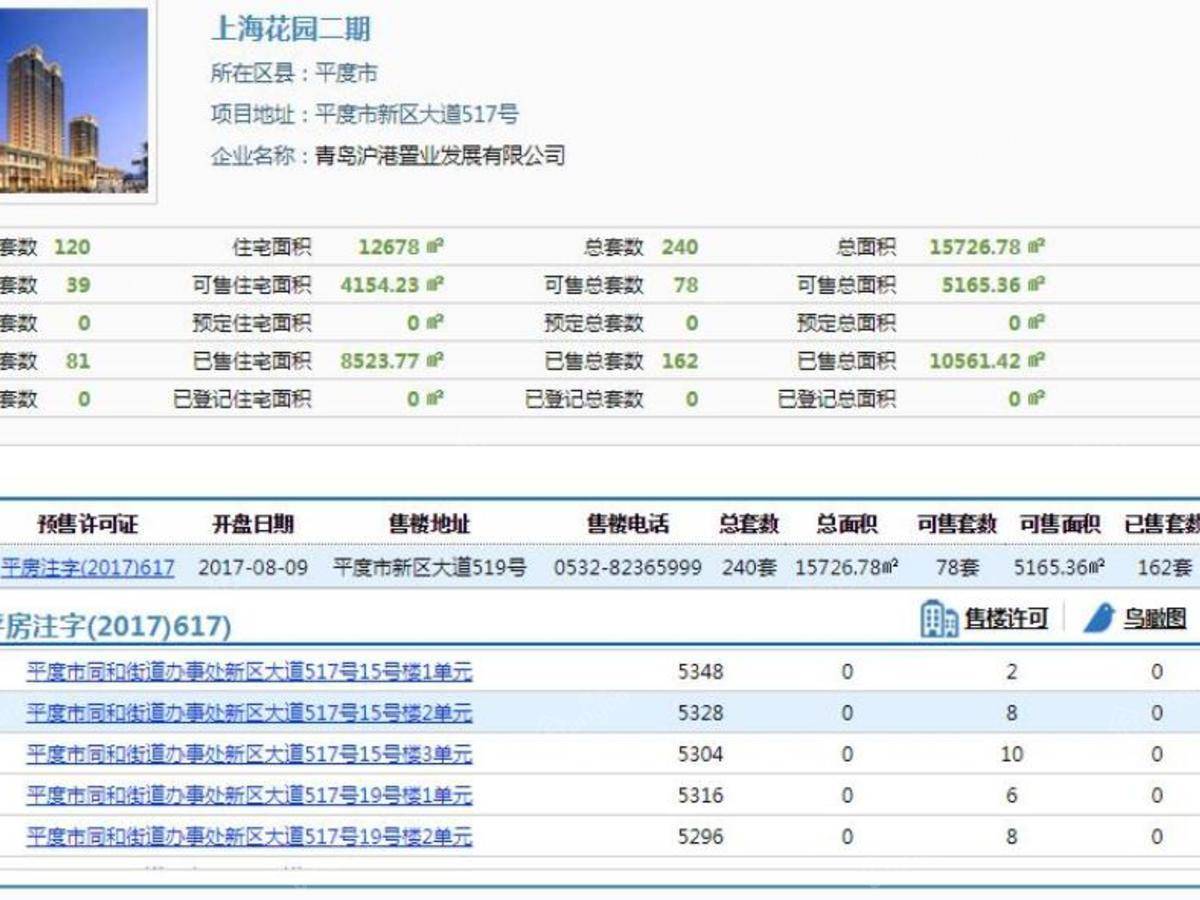Click the 总面积 column header in permit table
1200x900 pixels.
click(x=847, y=524)
